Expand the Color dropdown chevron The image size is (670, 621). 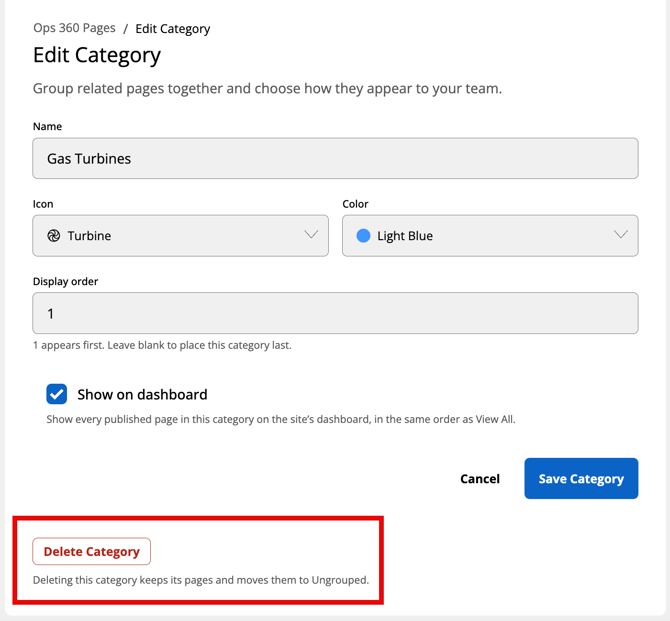pyautogui.click(x=621, y=235)
